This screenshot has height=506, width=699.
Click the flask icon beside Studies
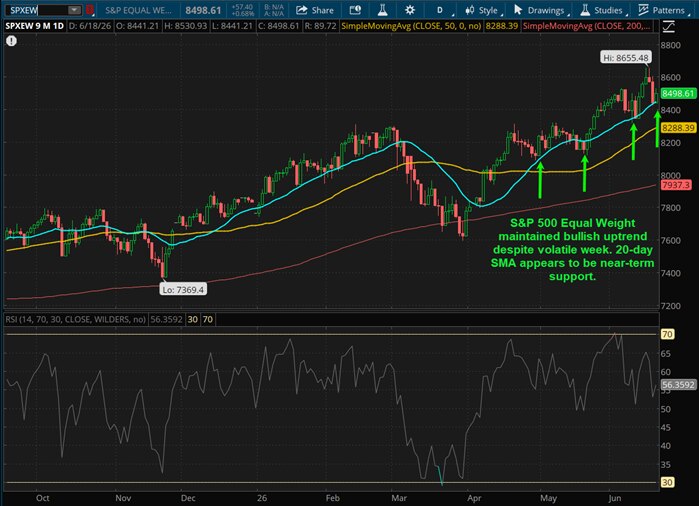coord(585,10)
